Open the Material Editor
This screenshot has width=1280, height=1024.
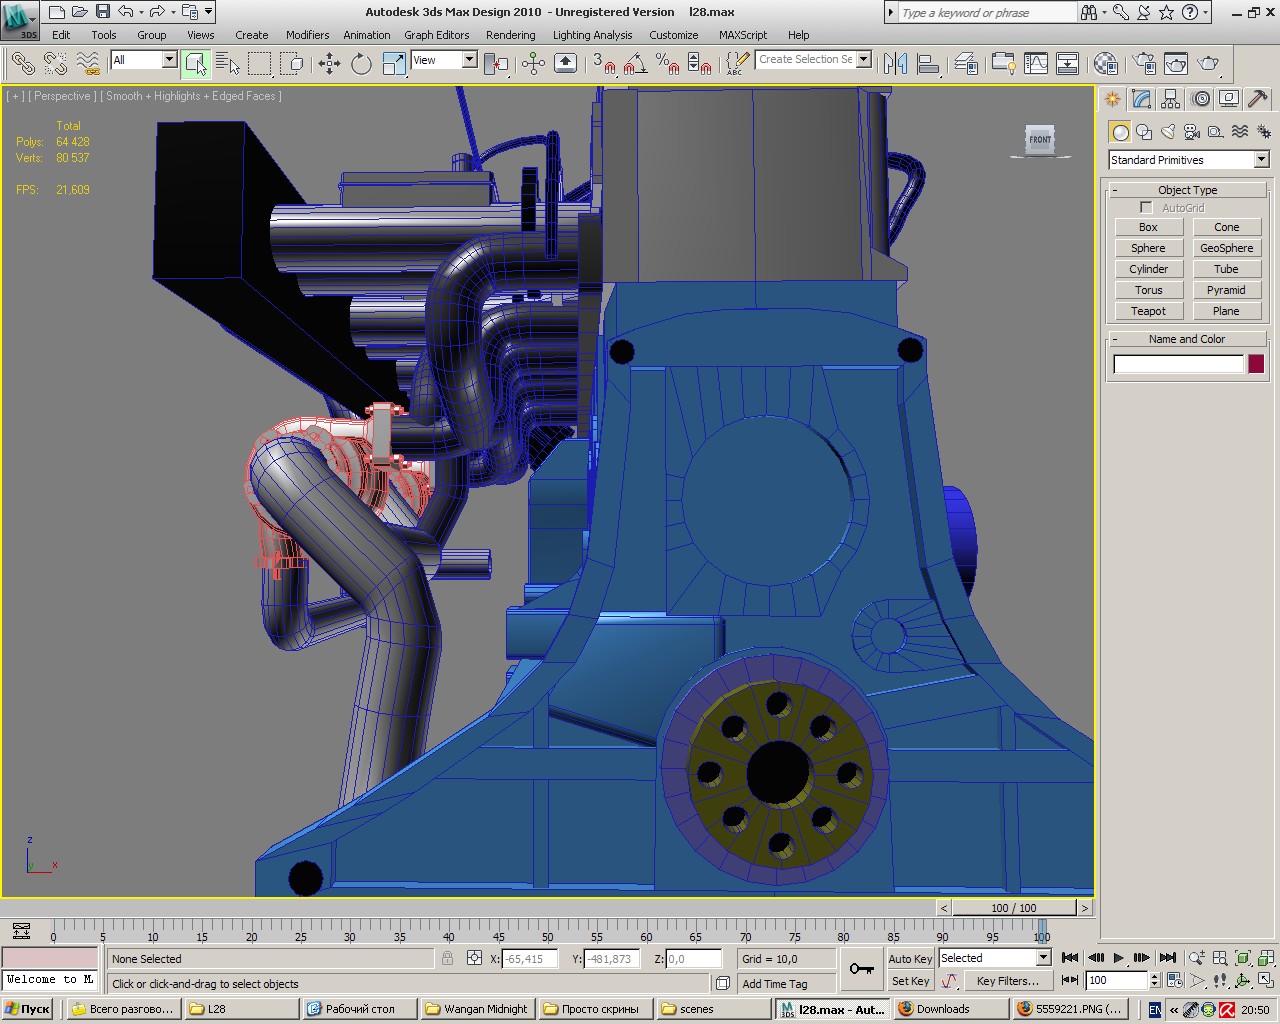[x=1105, y=64]
